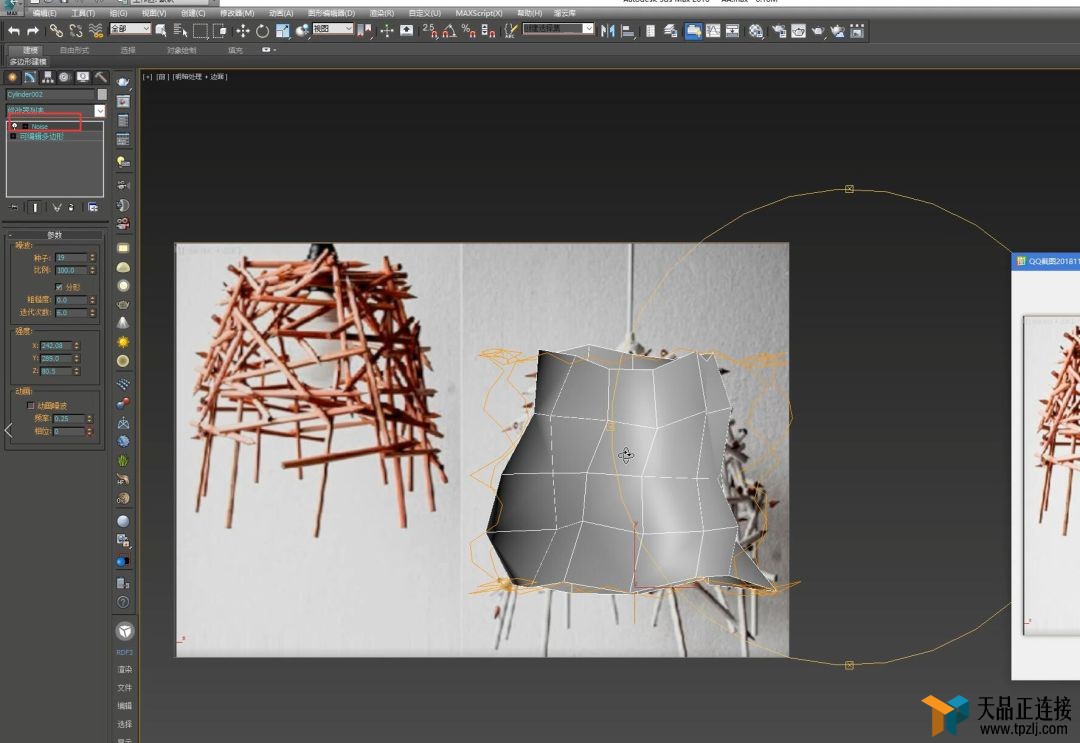Select the Select and Link chain tool
The height and width of the screenshot is (743, 1080).
pos(56,30)
